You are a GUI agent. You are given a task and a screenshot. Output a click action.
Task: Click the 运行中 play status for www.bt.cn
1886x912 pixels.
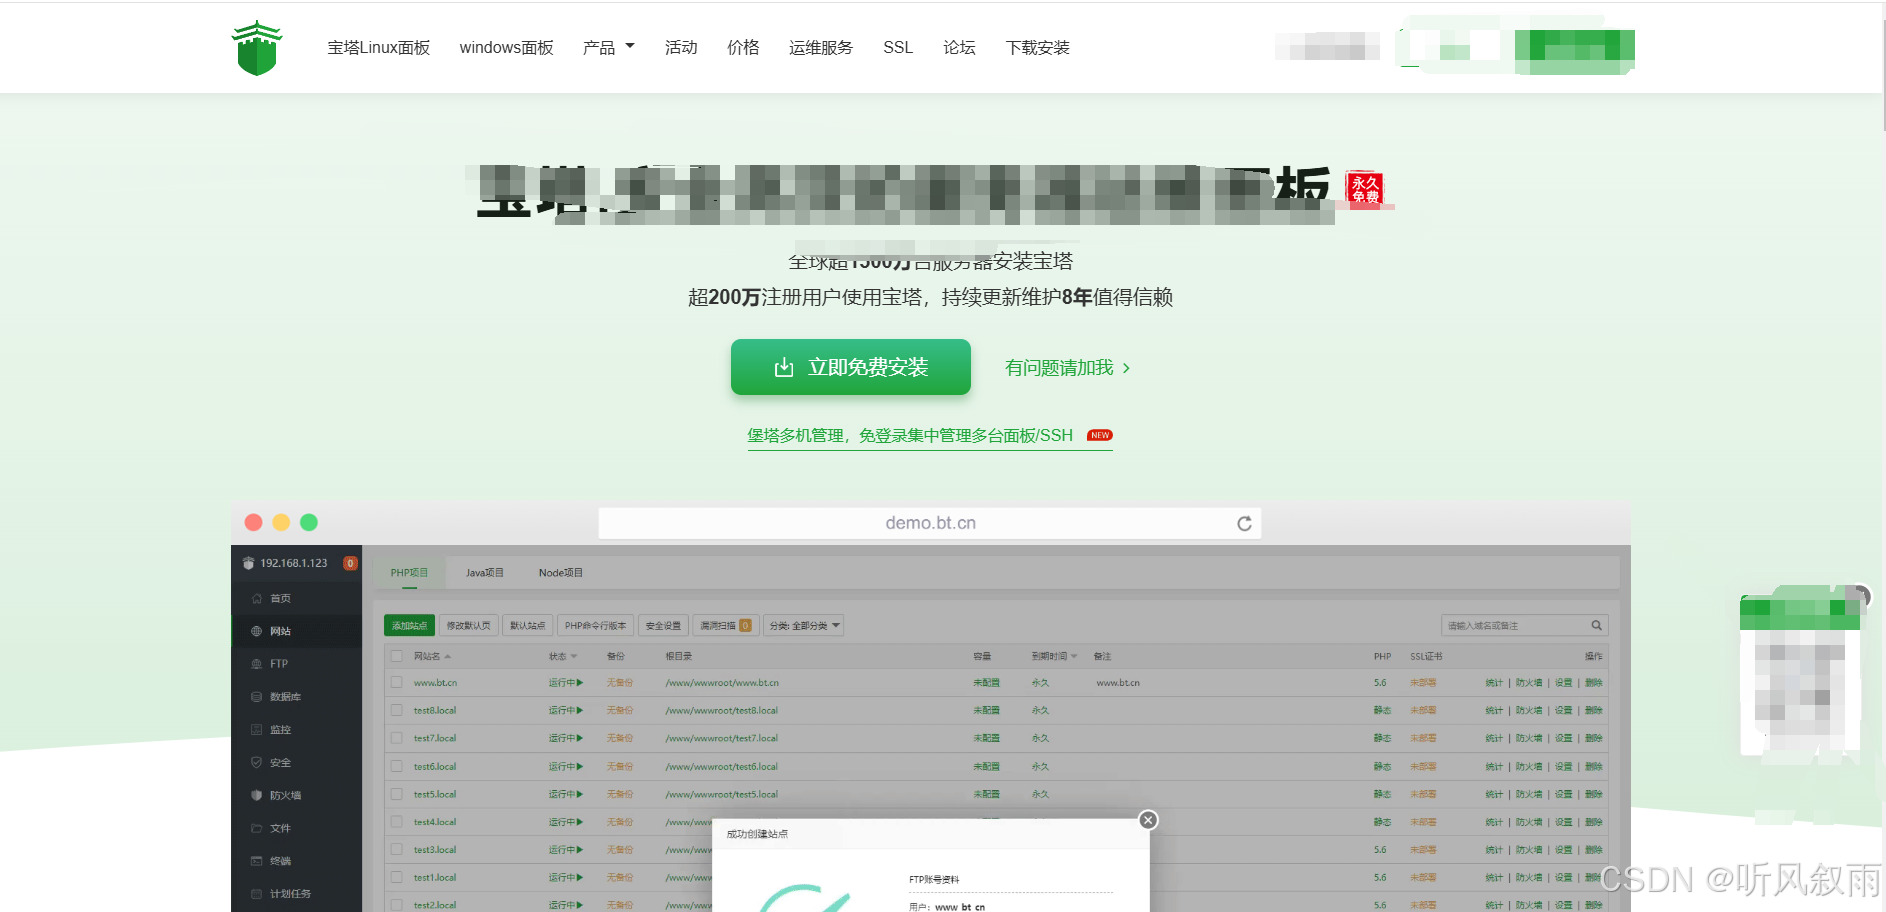tap(565, 683)
